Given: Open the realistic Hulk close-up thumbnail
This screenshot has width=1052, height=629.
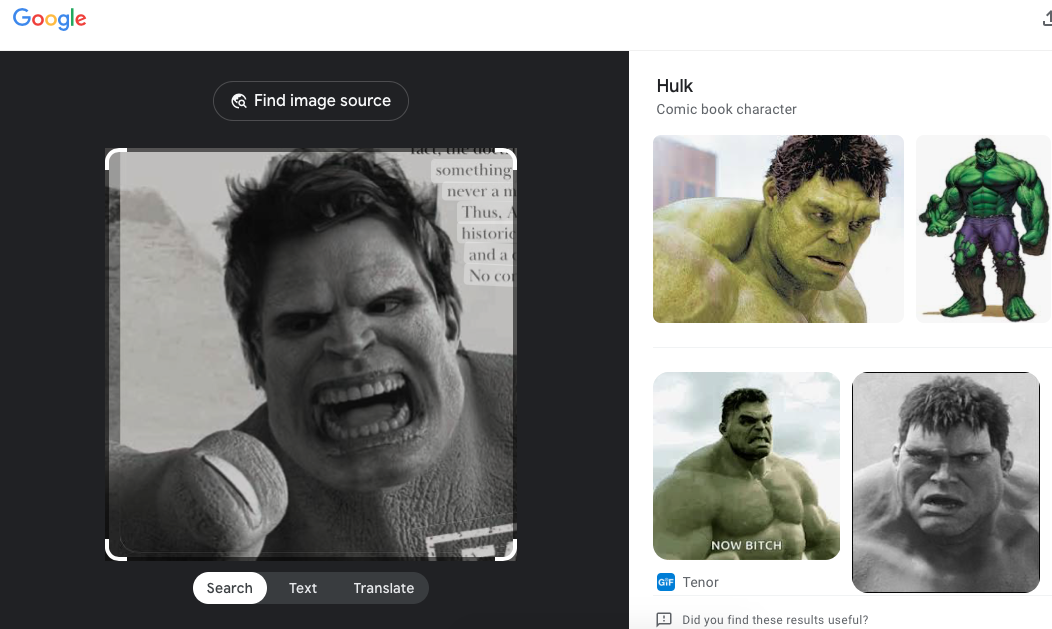Looking at the screenshot, I should click(778, 229).
